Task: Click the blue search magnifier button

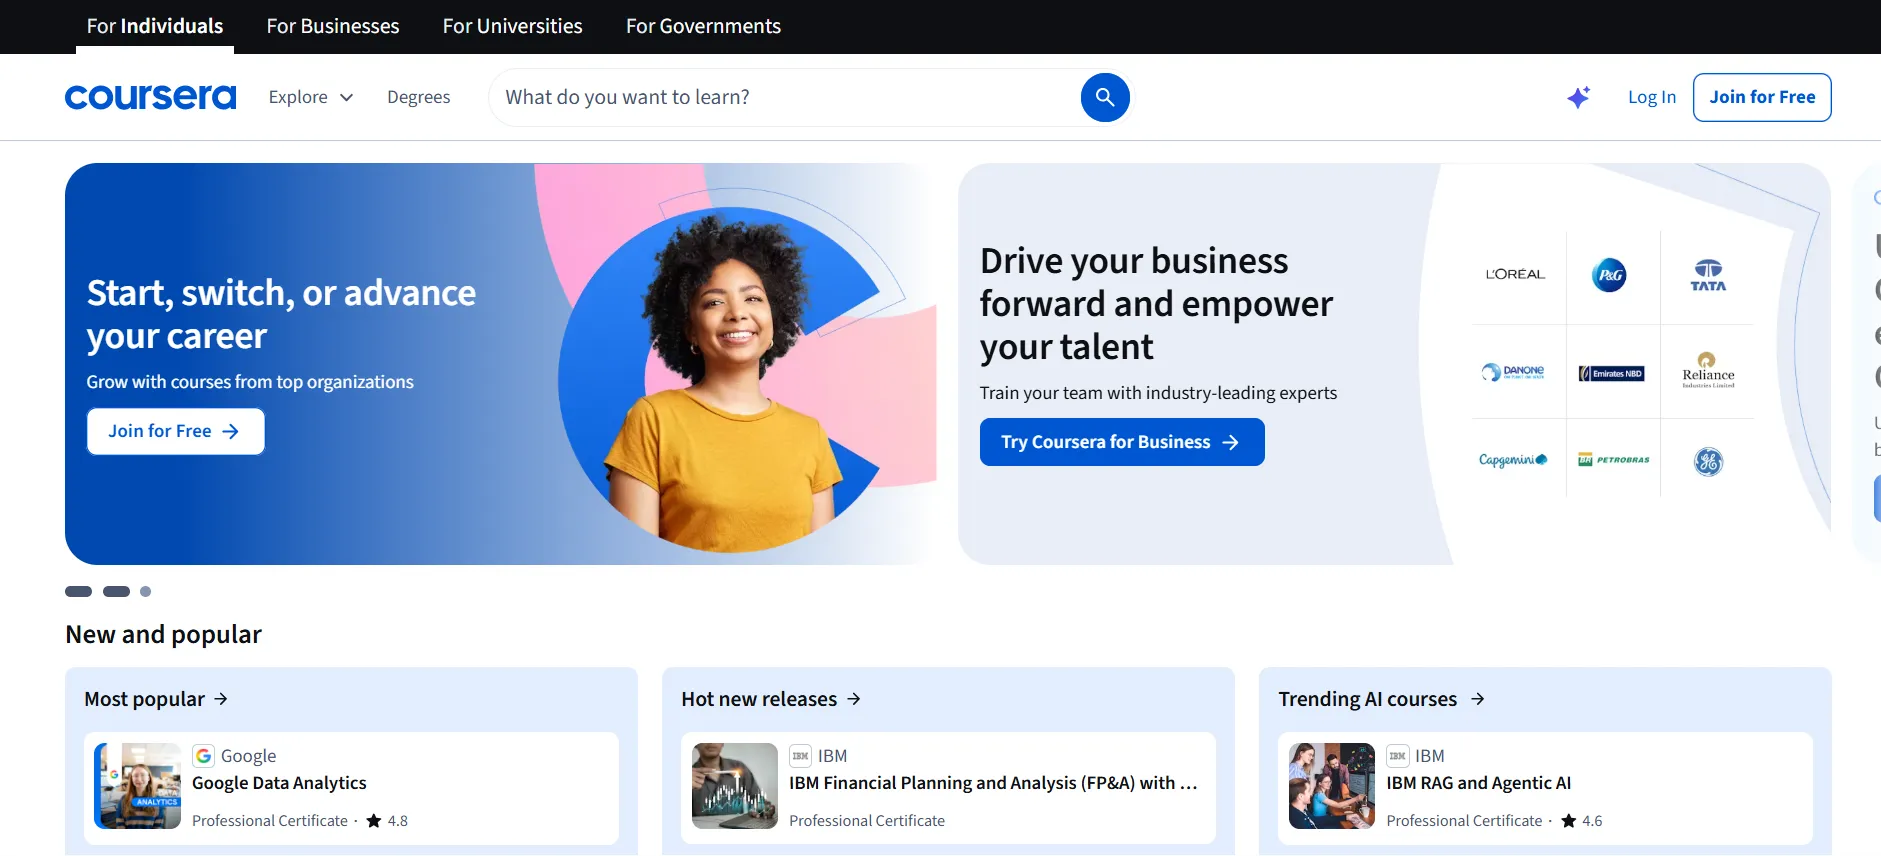Action: tap(1105, 97)
